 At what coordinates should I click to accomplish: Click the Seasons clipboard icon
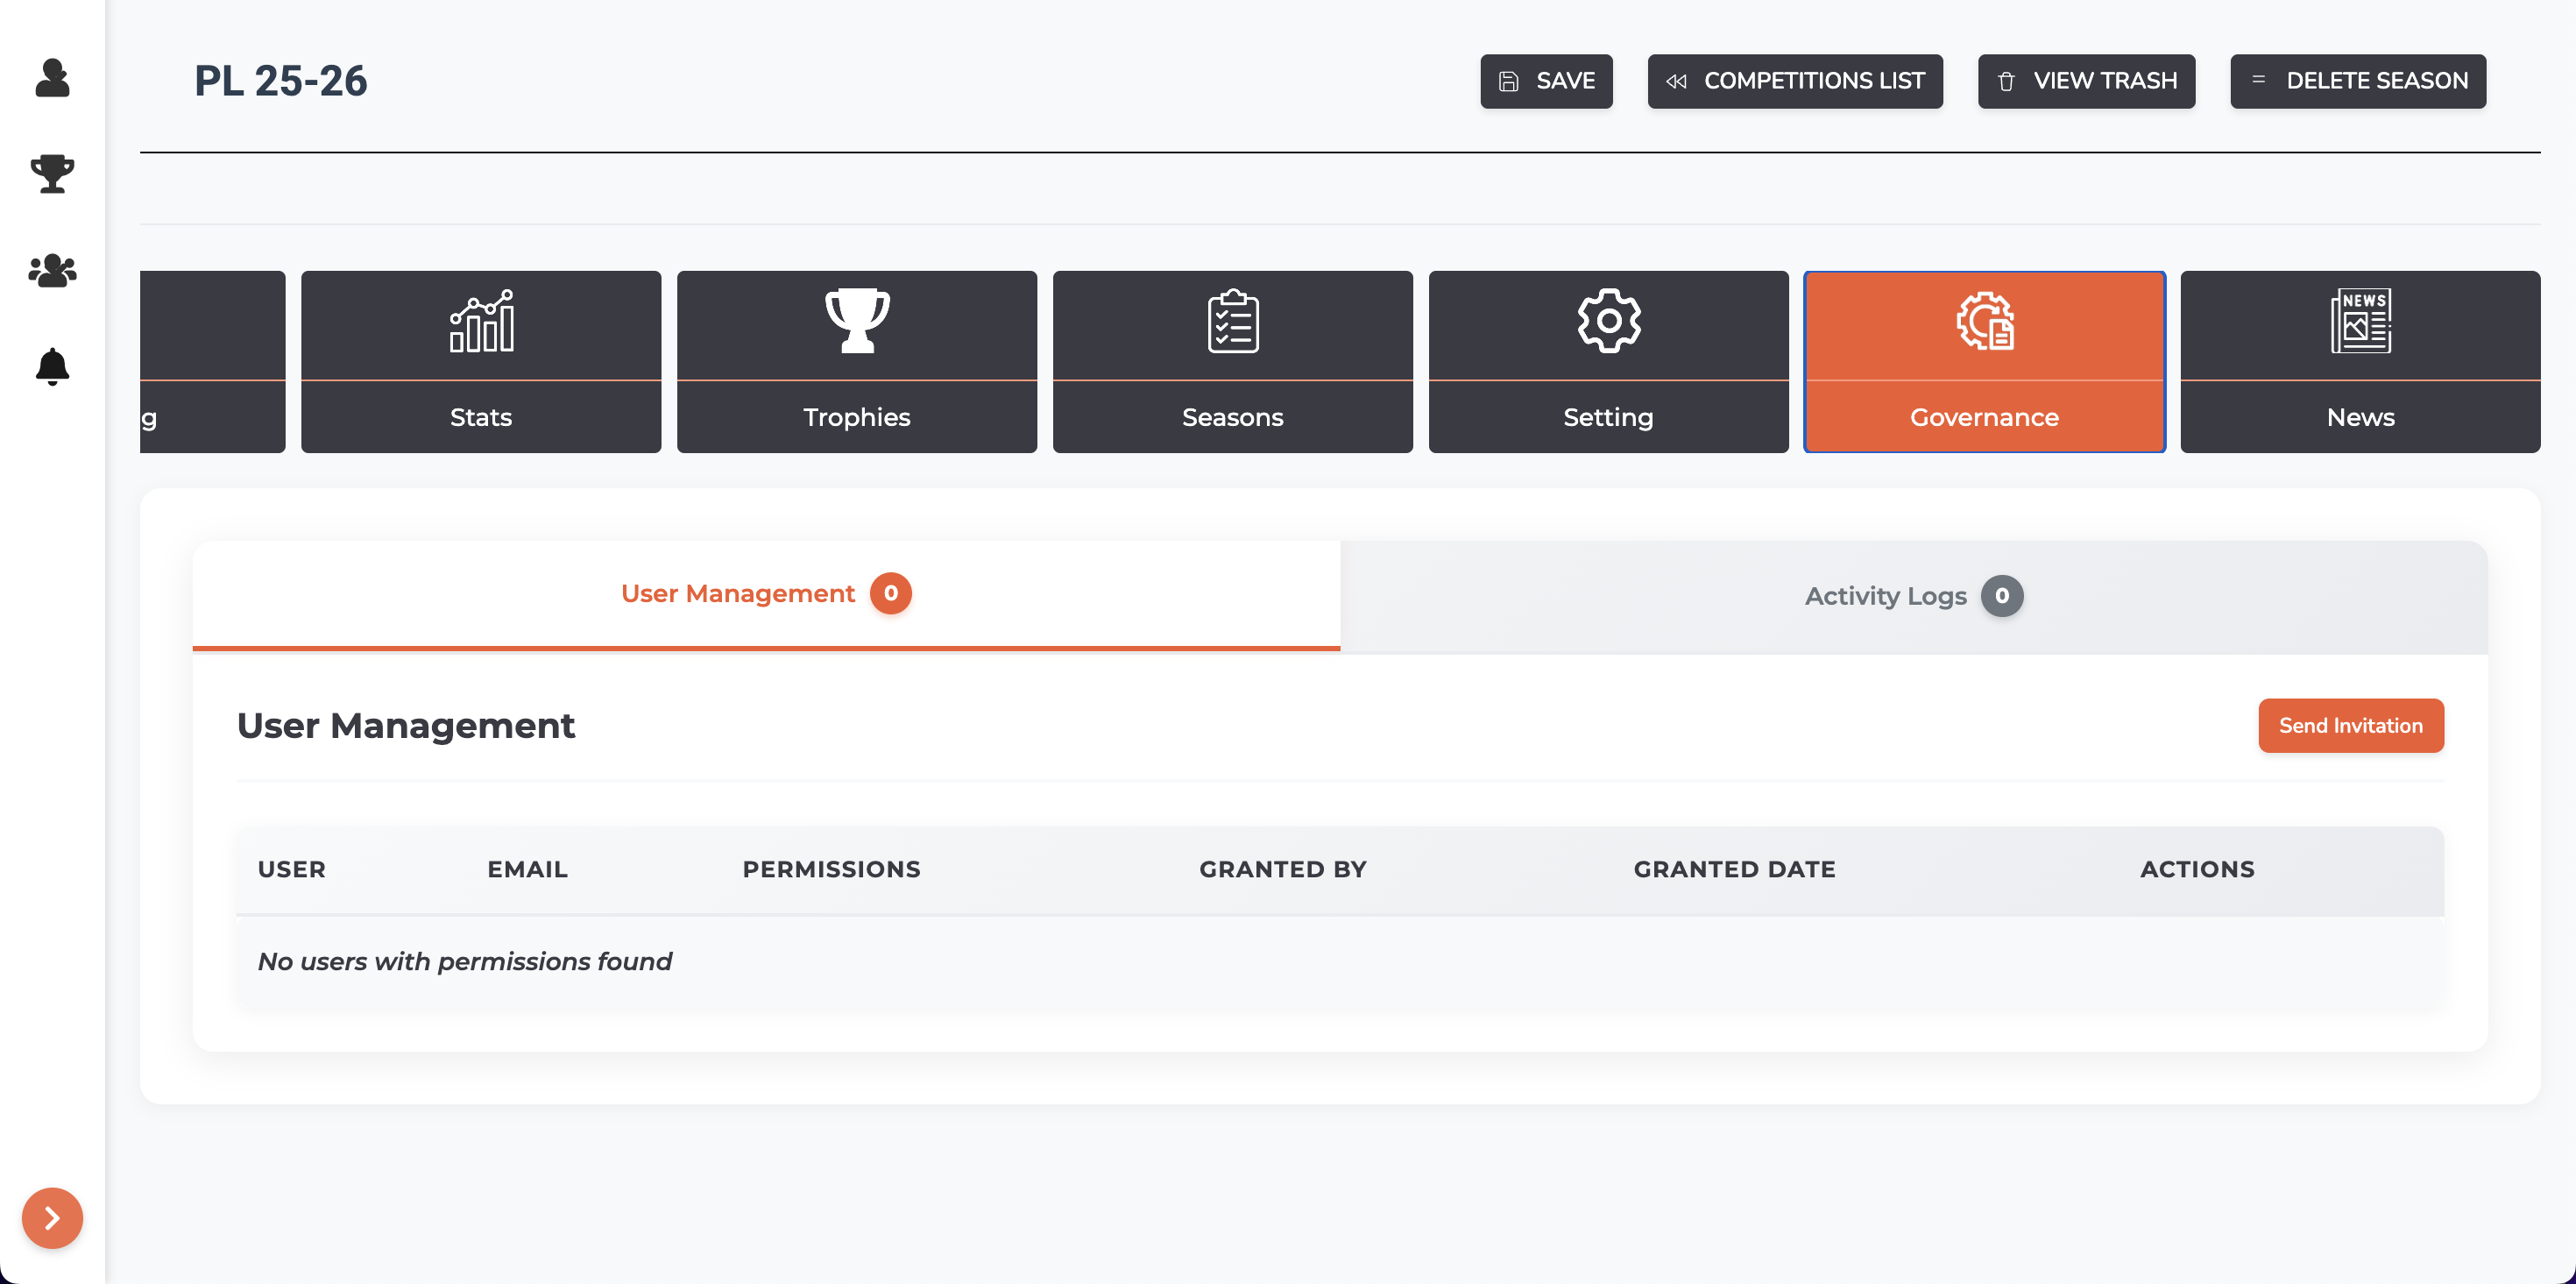pos(1233,321)
